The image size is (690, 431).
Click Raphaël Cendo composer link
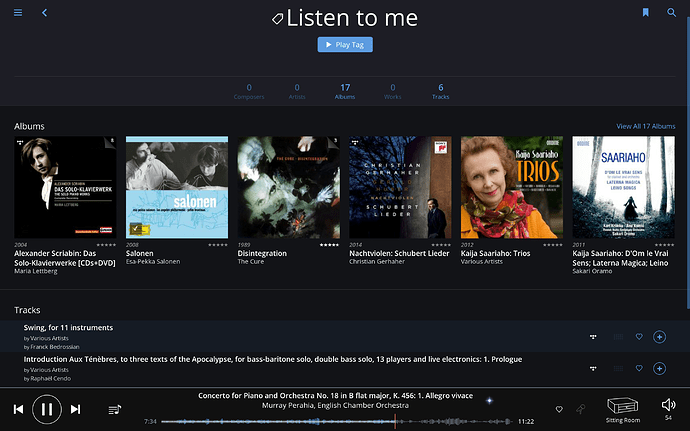click(50, 379)
